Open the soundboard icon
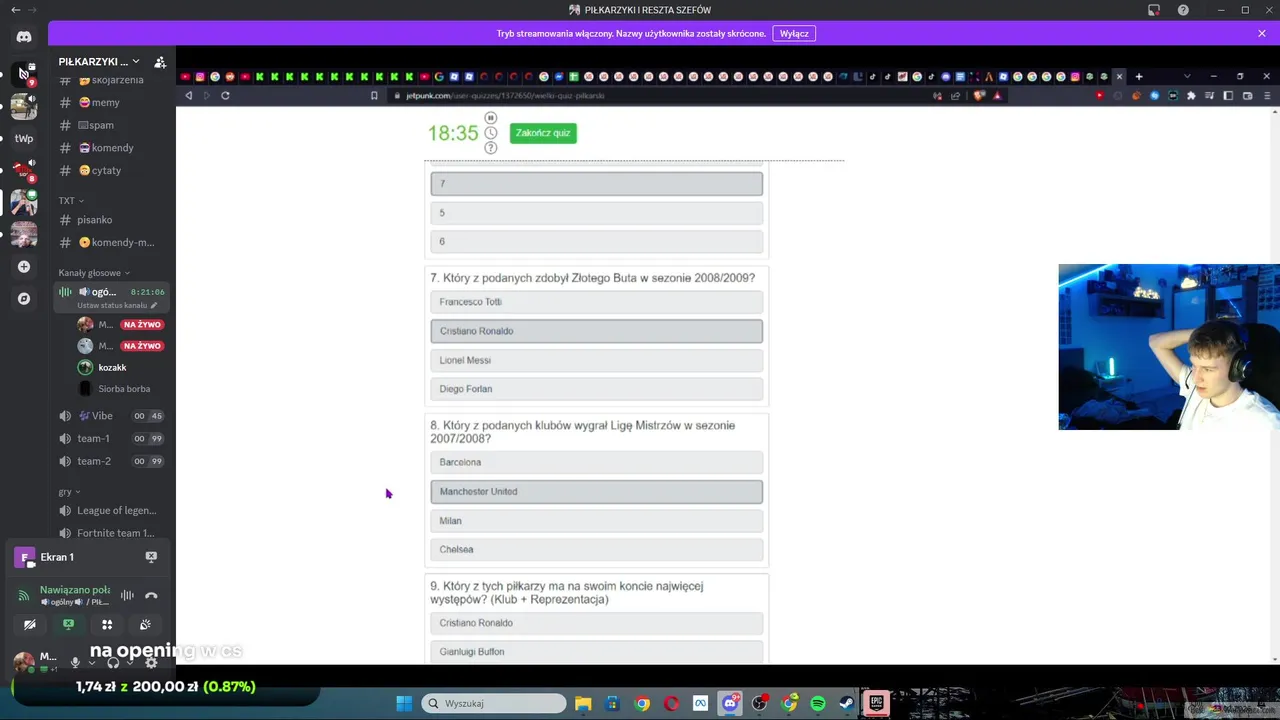This screenshot has height=720, width=1280. click(145, 624)
